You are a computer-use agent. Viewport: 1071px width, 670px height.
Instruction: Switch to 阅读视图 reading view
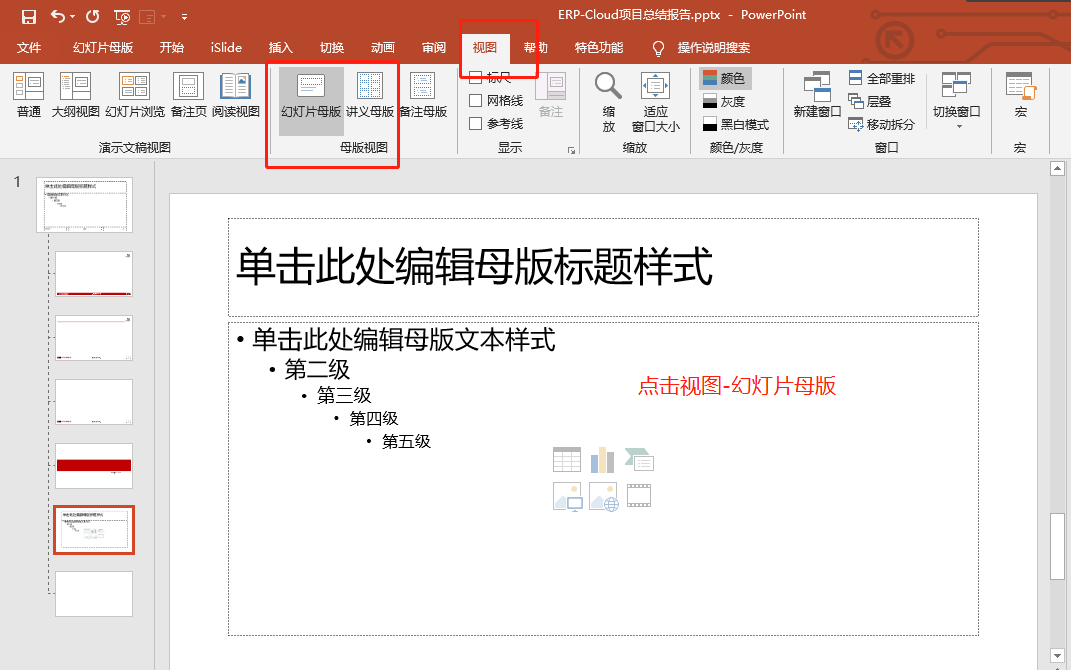click(x=236, y=94)
